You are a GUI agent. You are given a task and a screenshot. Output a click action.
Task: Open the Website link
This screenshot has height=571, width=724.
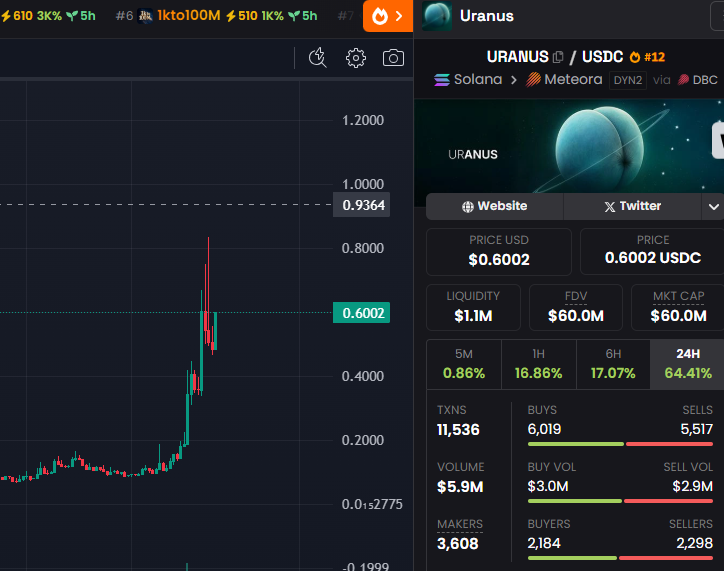pyautogui.click(x=495, y=206)
